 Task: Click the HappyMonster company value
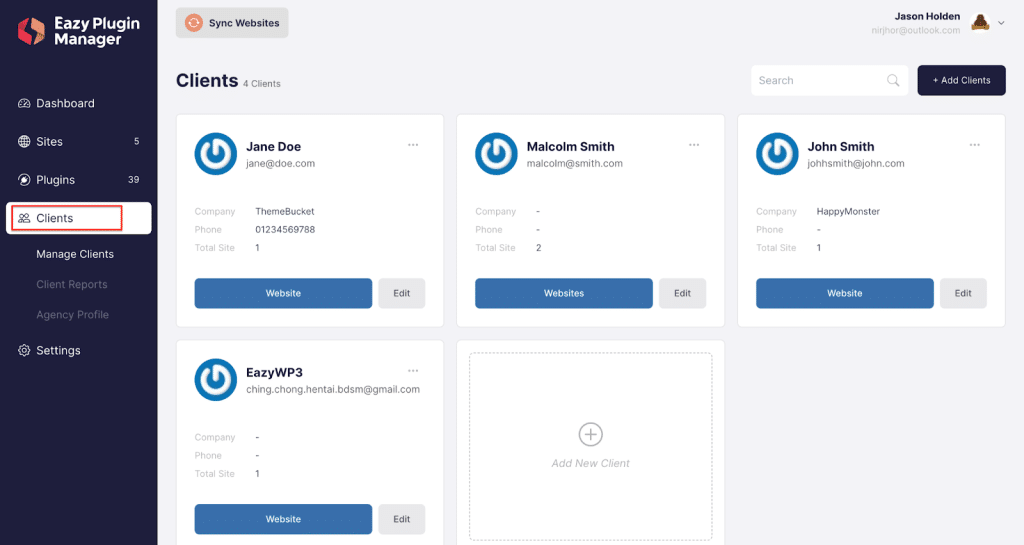848,211
